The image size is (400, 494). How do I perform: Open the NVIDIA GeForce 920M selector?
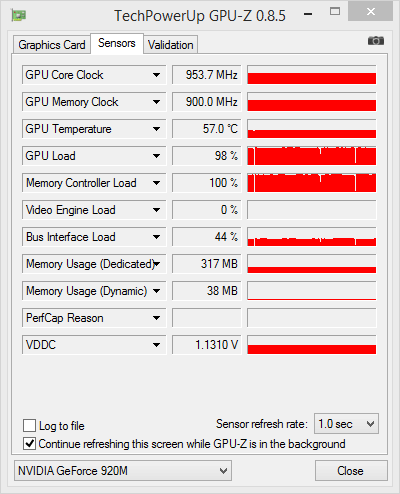click(x=123, y=471)
